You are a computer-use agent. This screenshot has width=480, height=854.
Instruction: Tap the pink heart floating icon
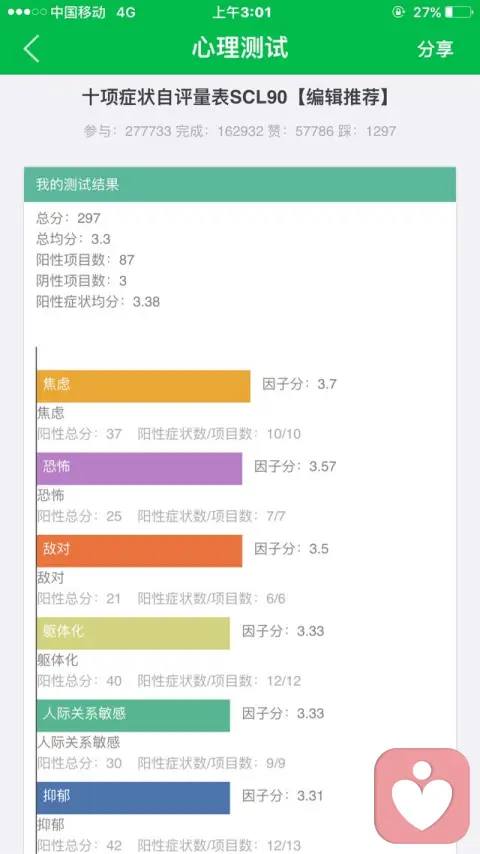(422, 795)
